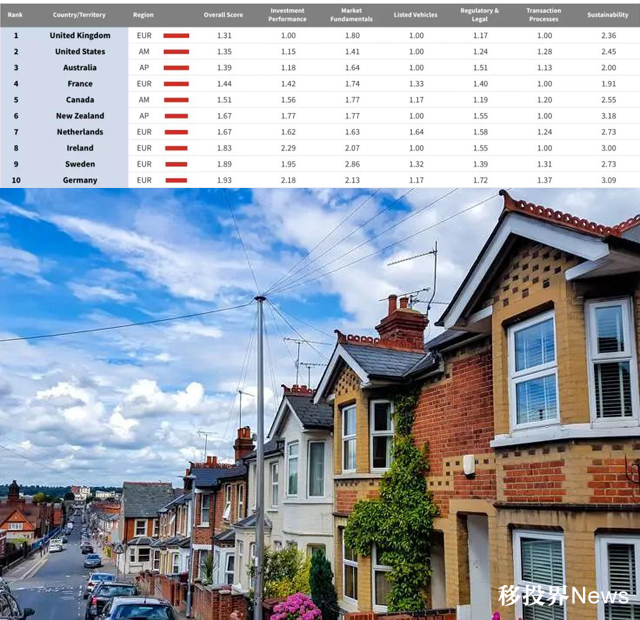The image size is (640, 620).
Task: Select the New Zealand country cell
Action: click(x=80, y=116)
